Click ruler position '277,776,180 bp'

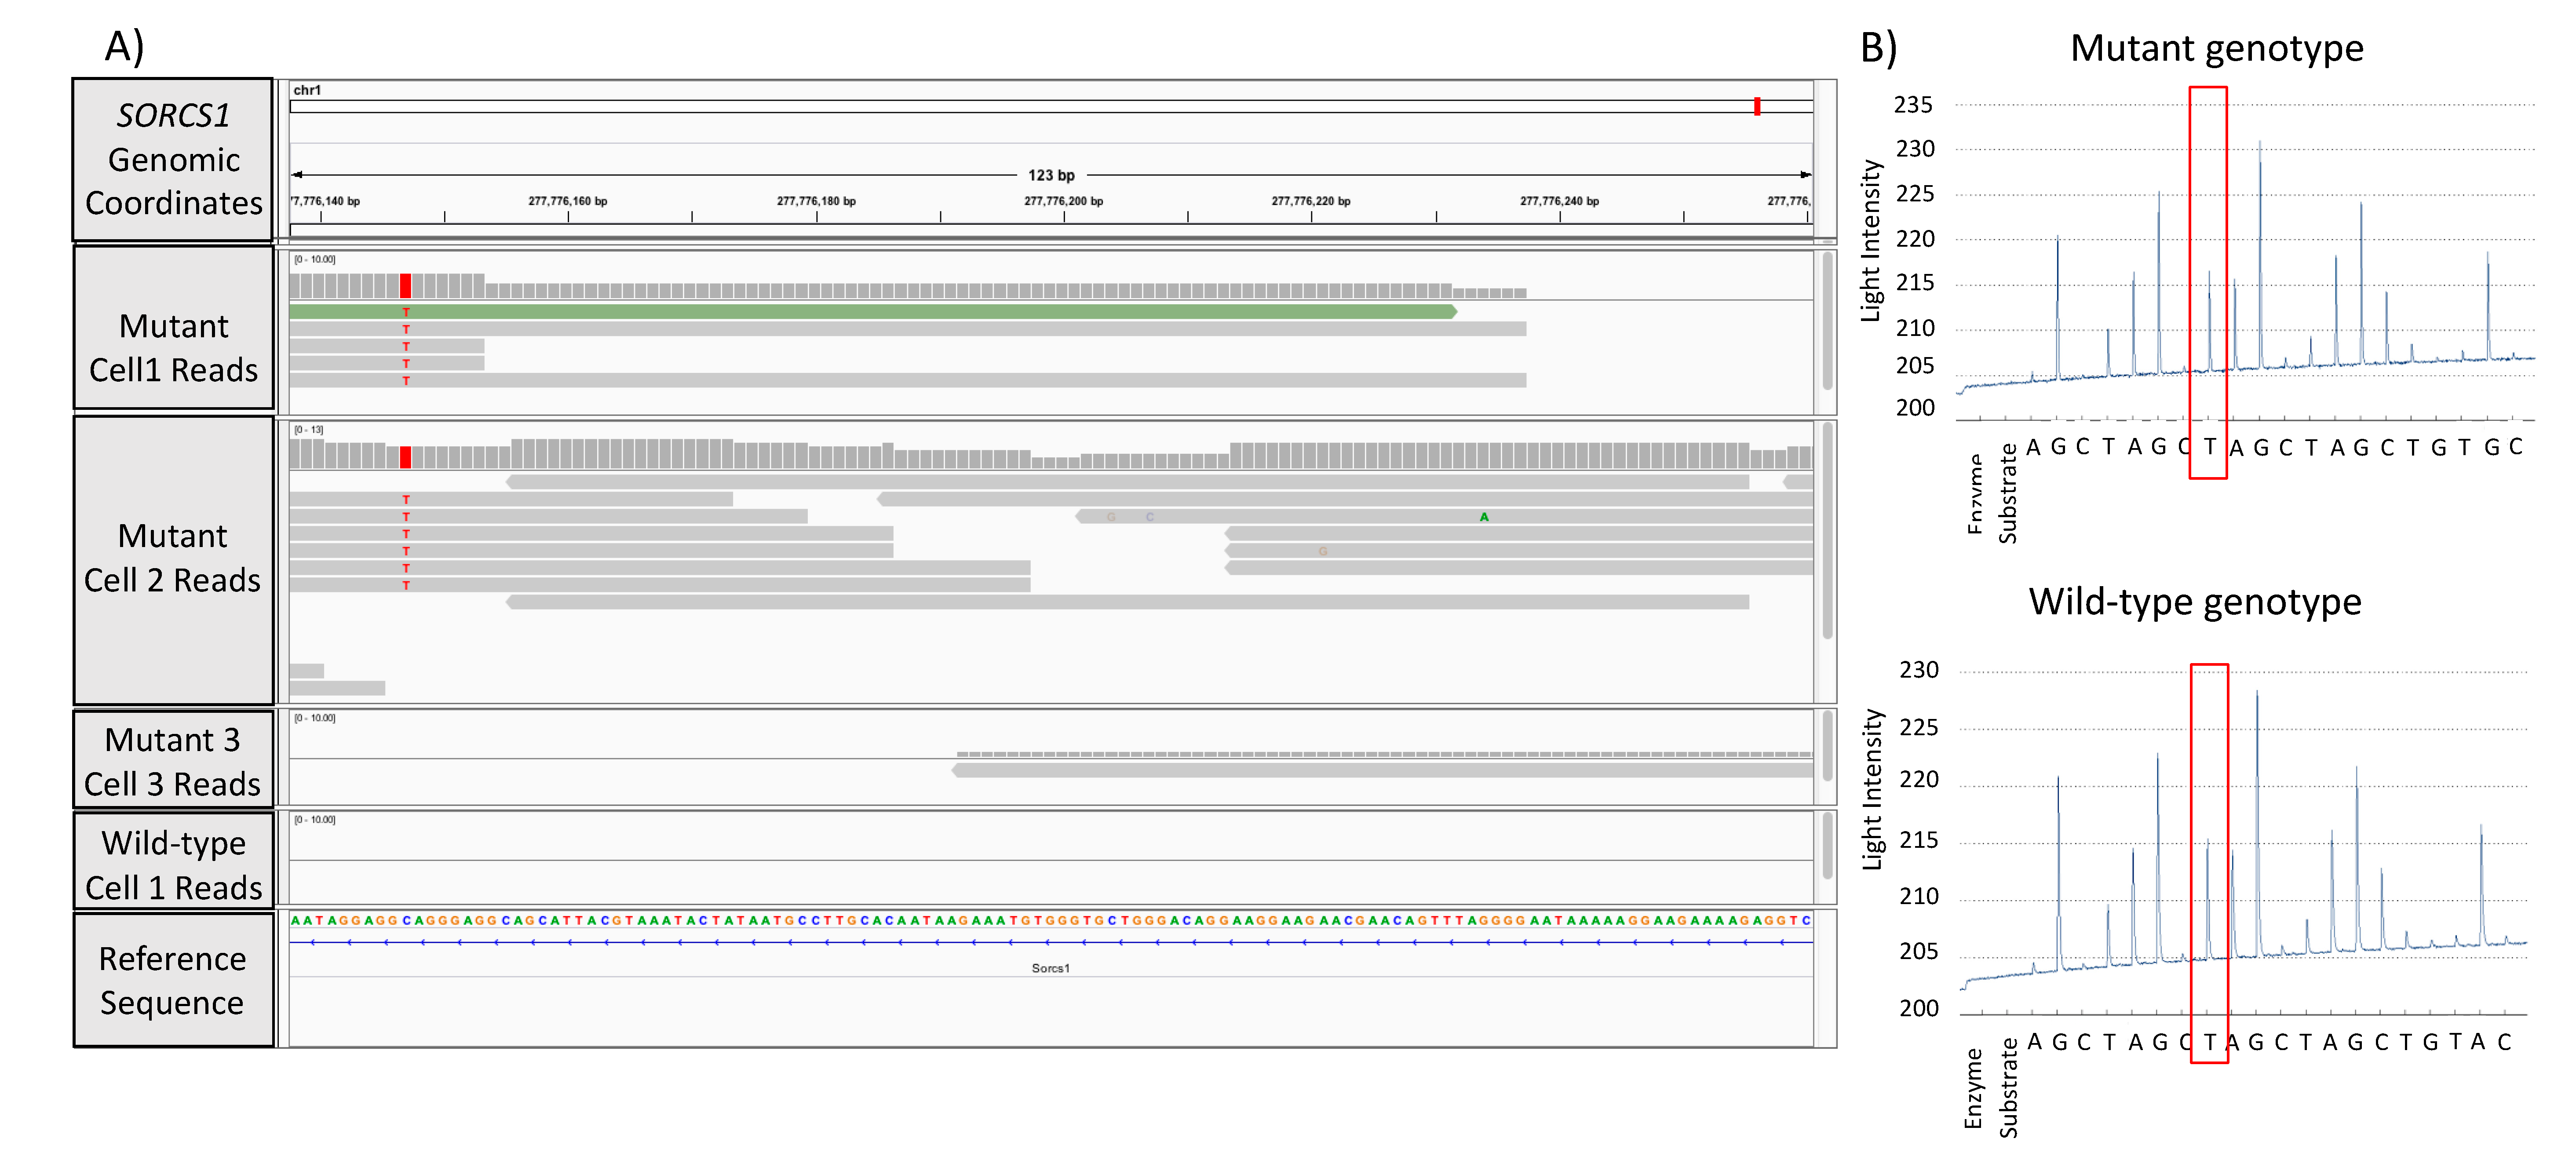click(816, 201)
